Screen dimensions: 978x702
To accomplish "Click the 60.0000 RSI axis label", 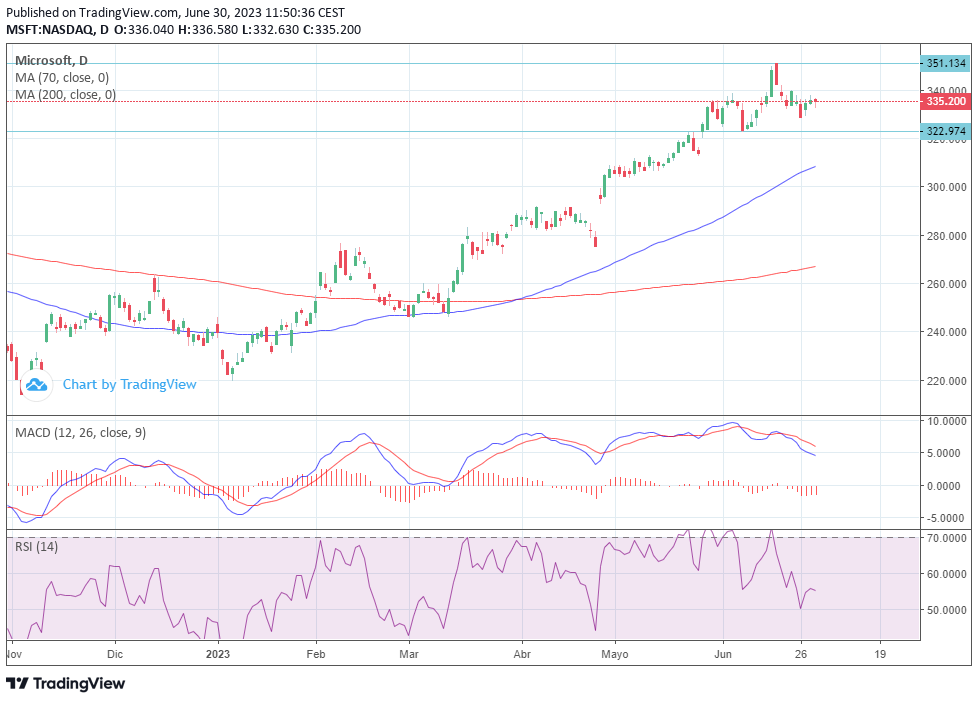I will [x=946, y=574].
